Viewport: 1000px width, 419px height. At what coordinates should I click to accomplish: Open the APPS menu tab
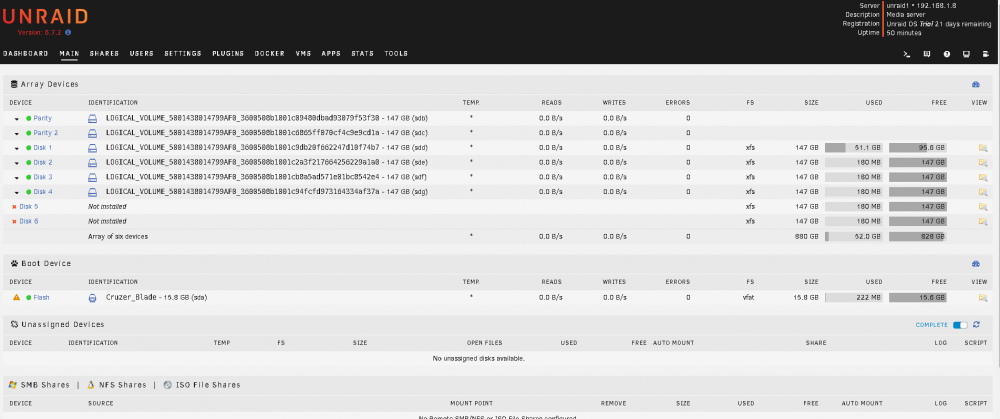[x=331, y=54]
